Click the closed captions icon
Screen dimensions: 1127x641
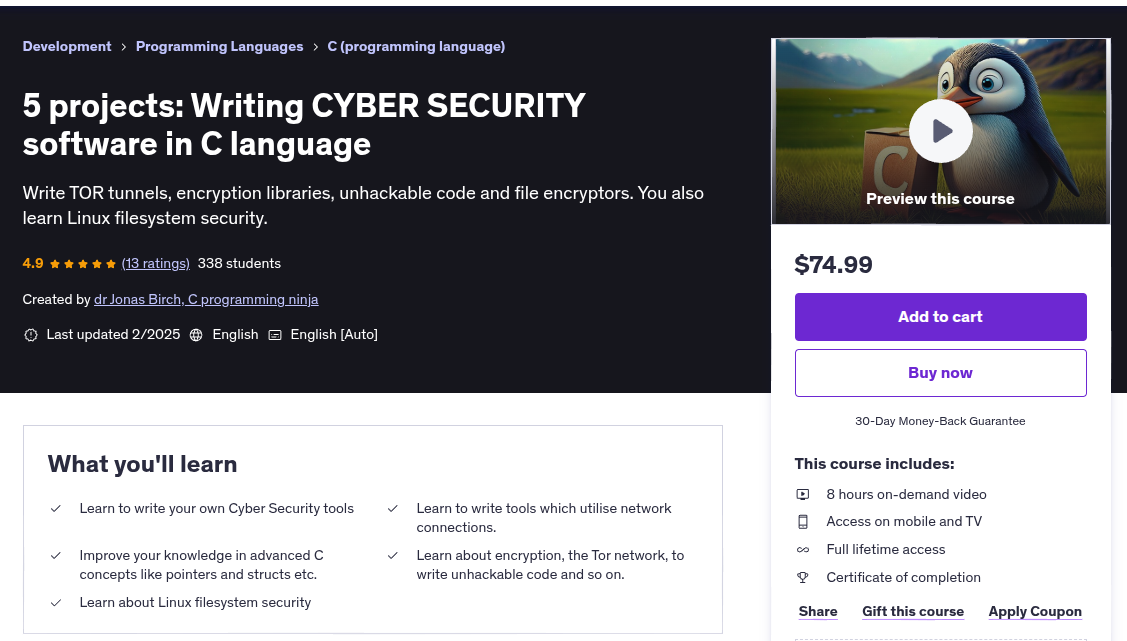pos(275,335)
